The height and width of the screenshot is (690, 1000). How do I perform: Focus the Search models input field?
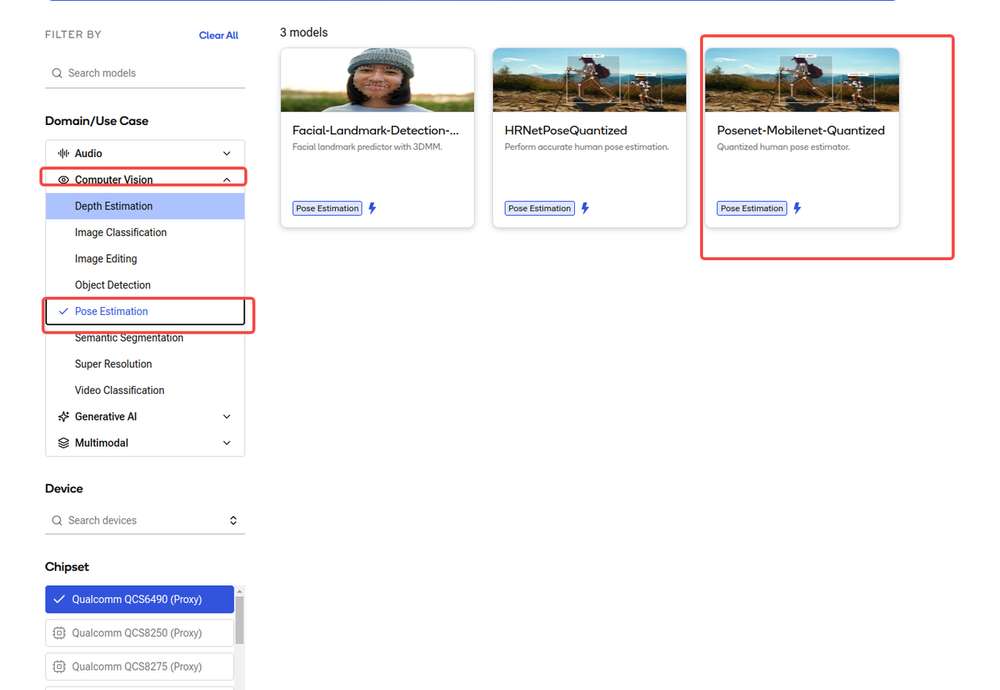(145, 73)
